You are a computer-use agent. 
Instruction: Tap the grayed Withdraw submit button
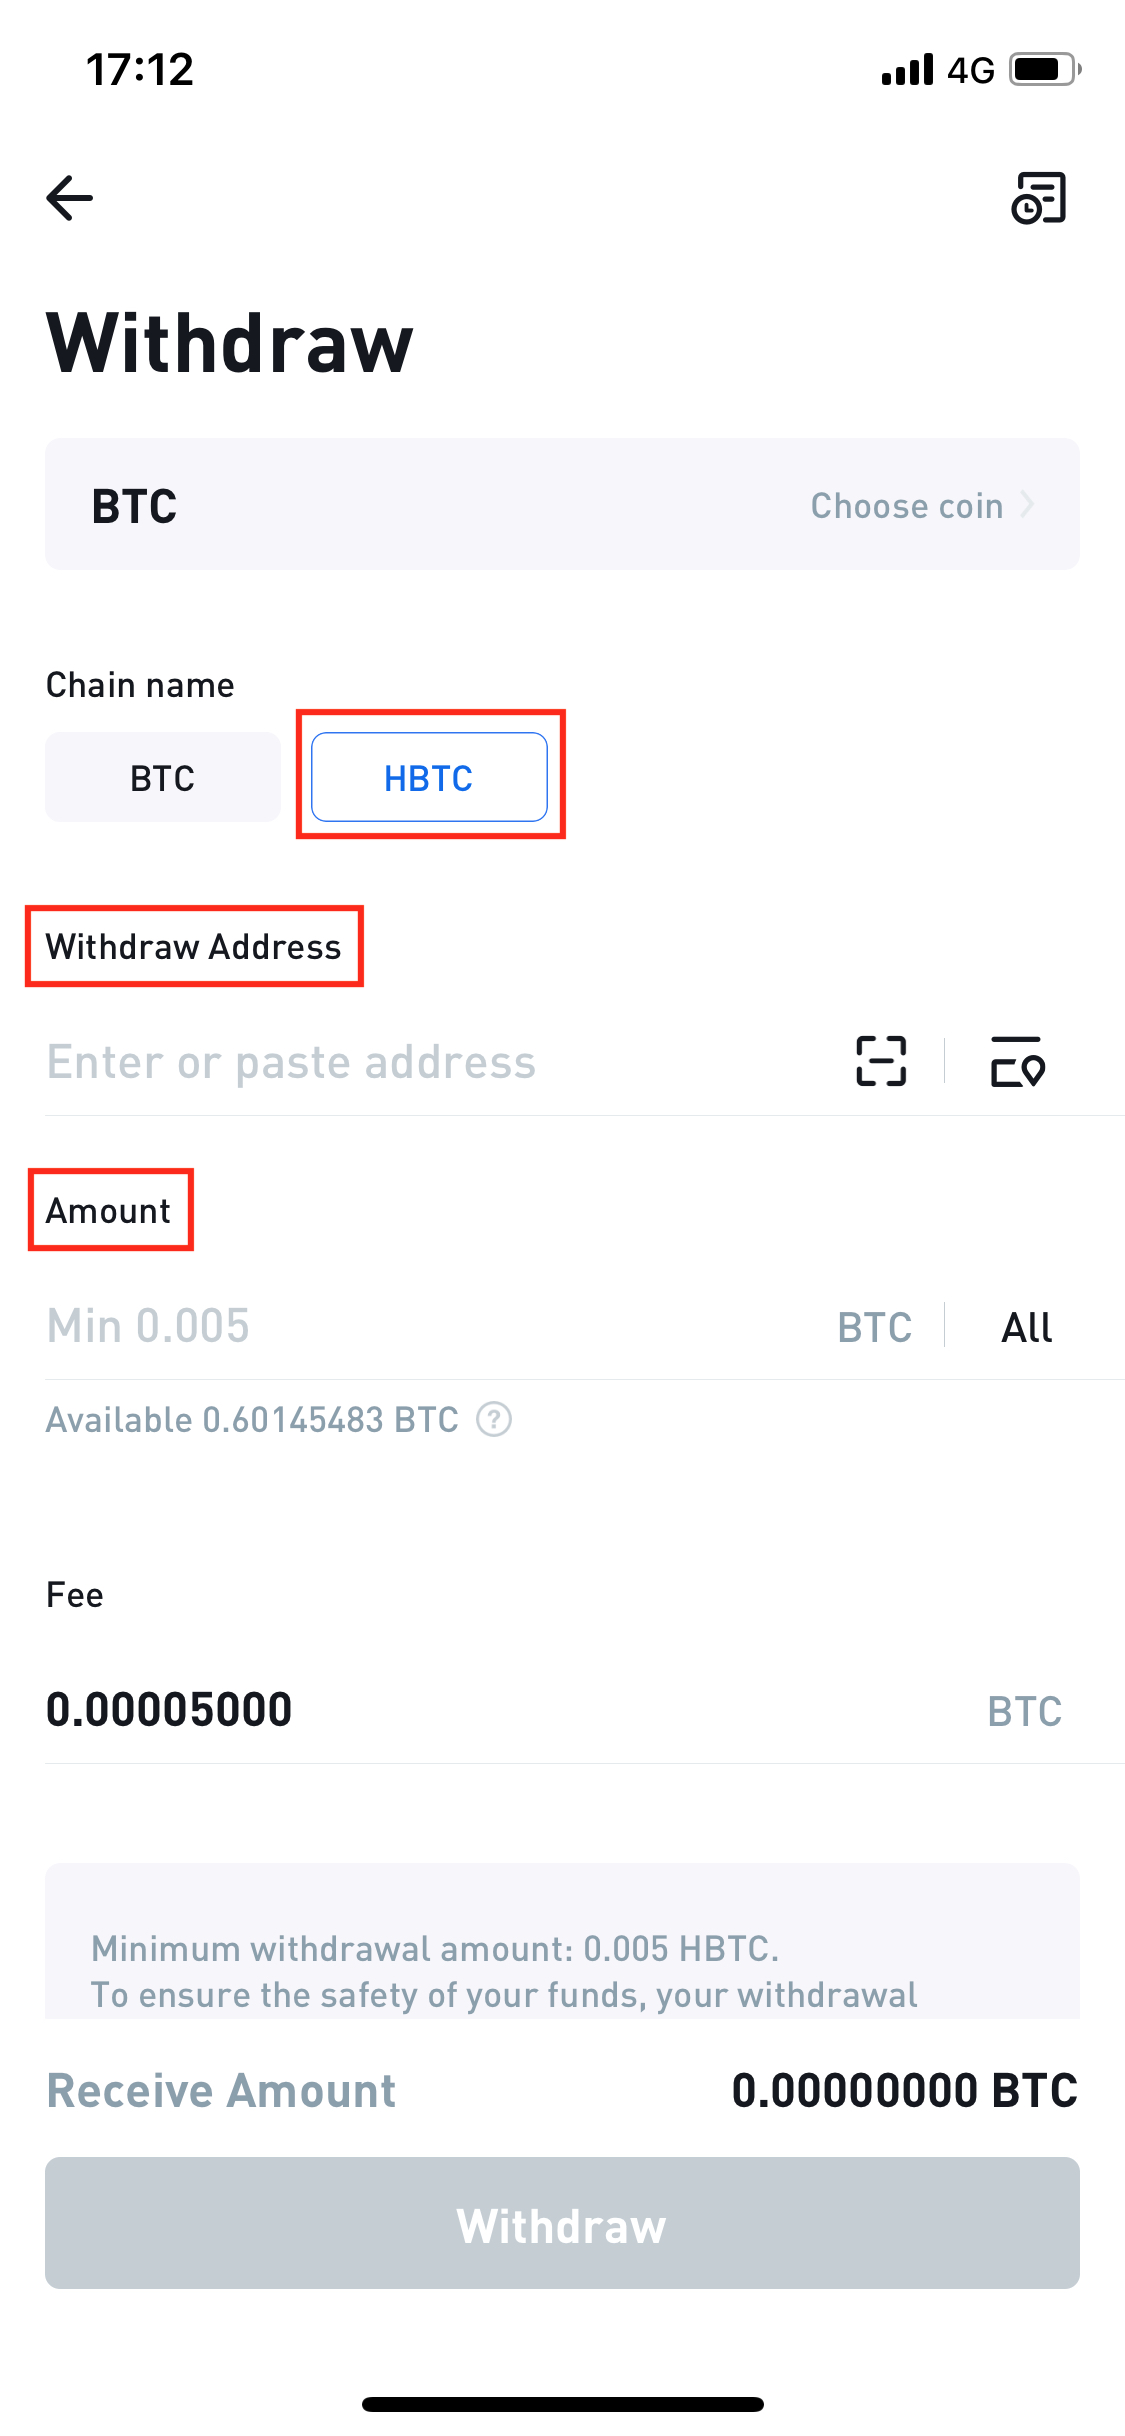(x=562, y=2223)
